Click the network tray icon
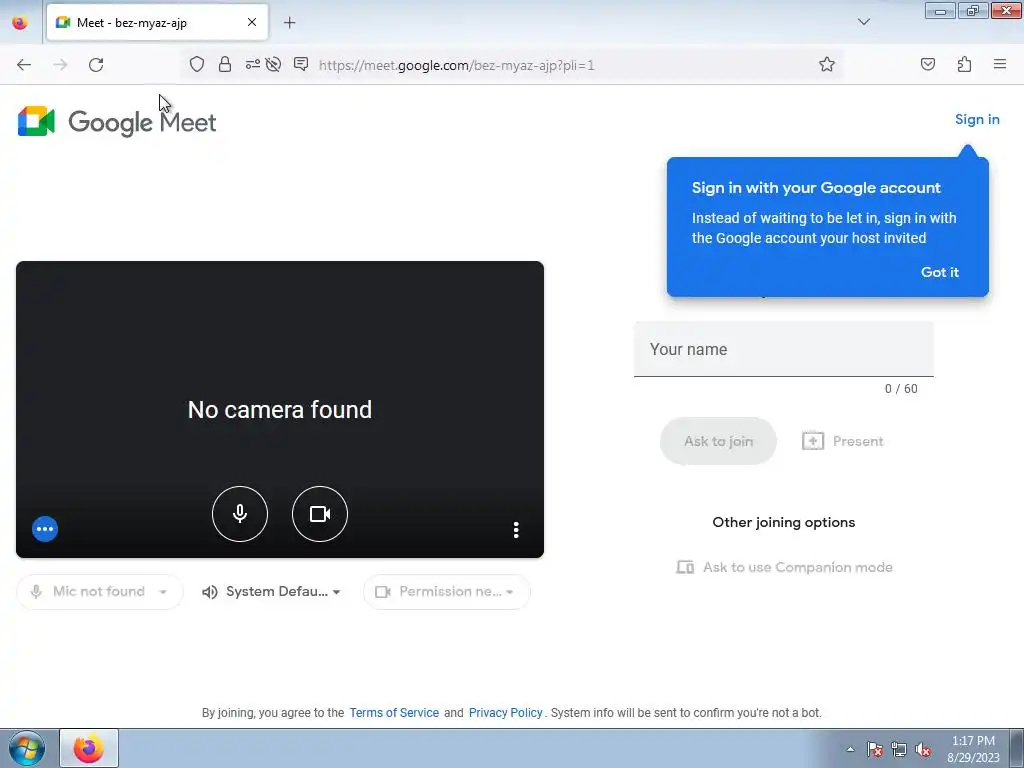Screen dimensions: 1024x768 click(899, 749)
